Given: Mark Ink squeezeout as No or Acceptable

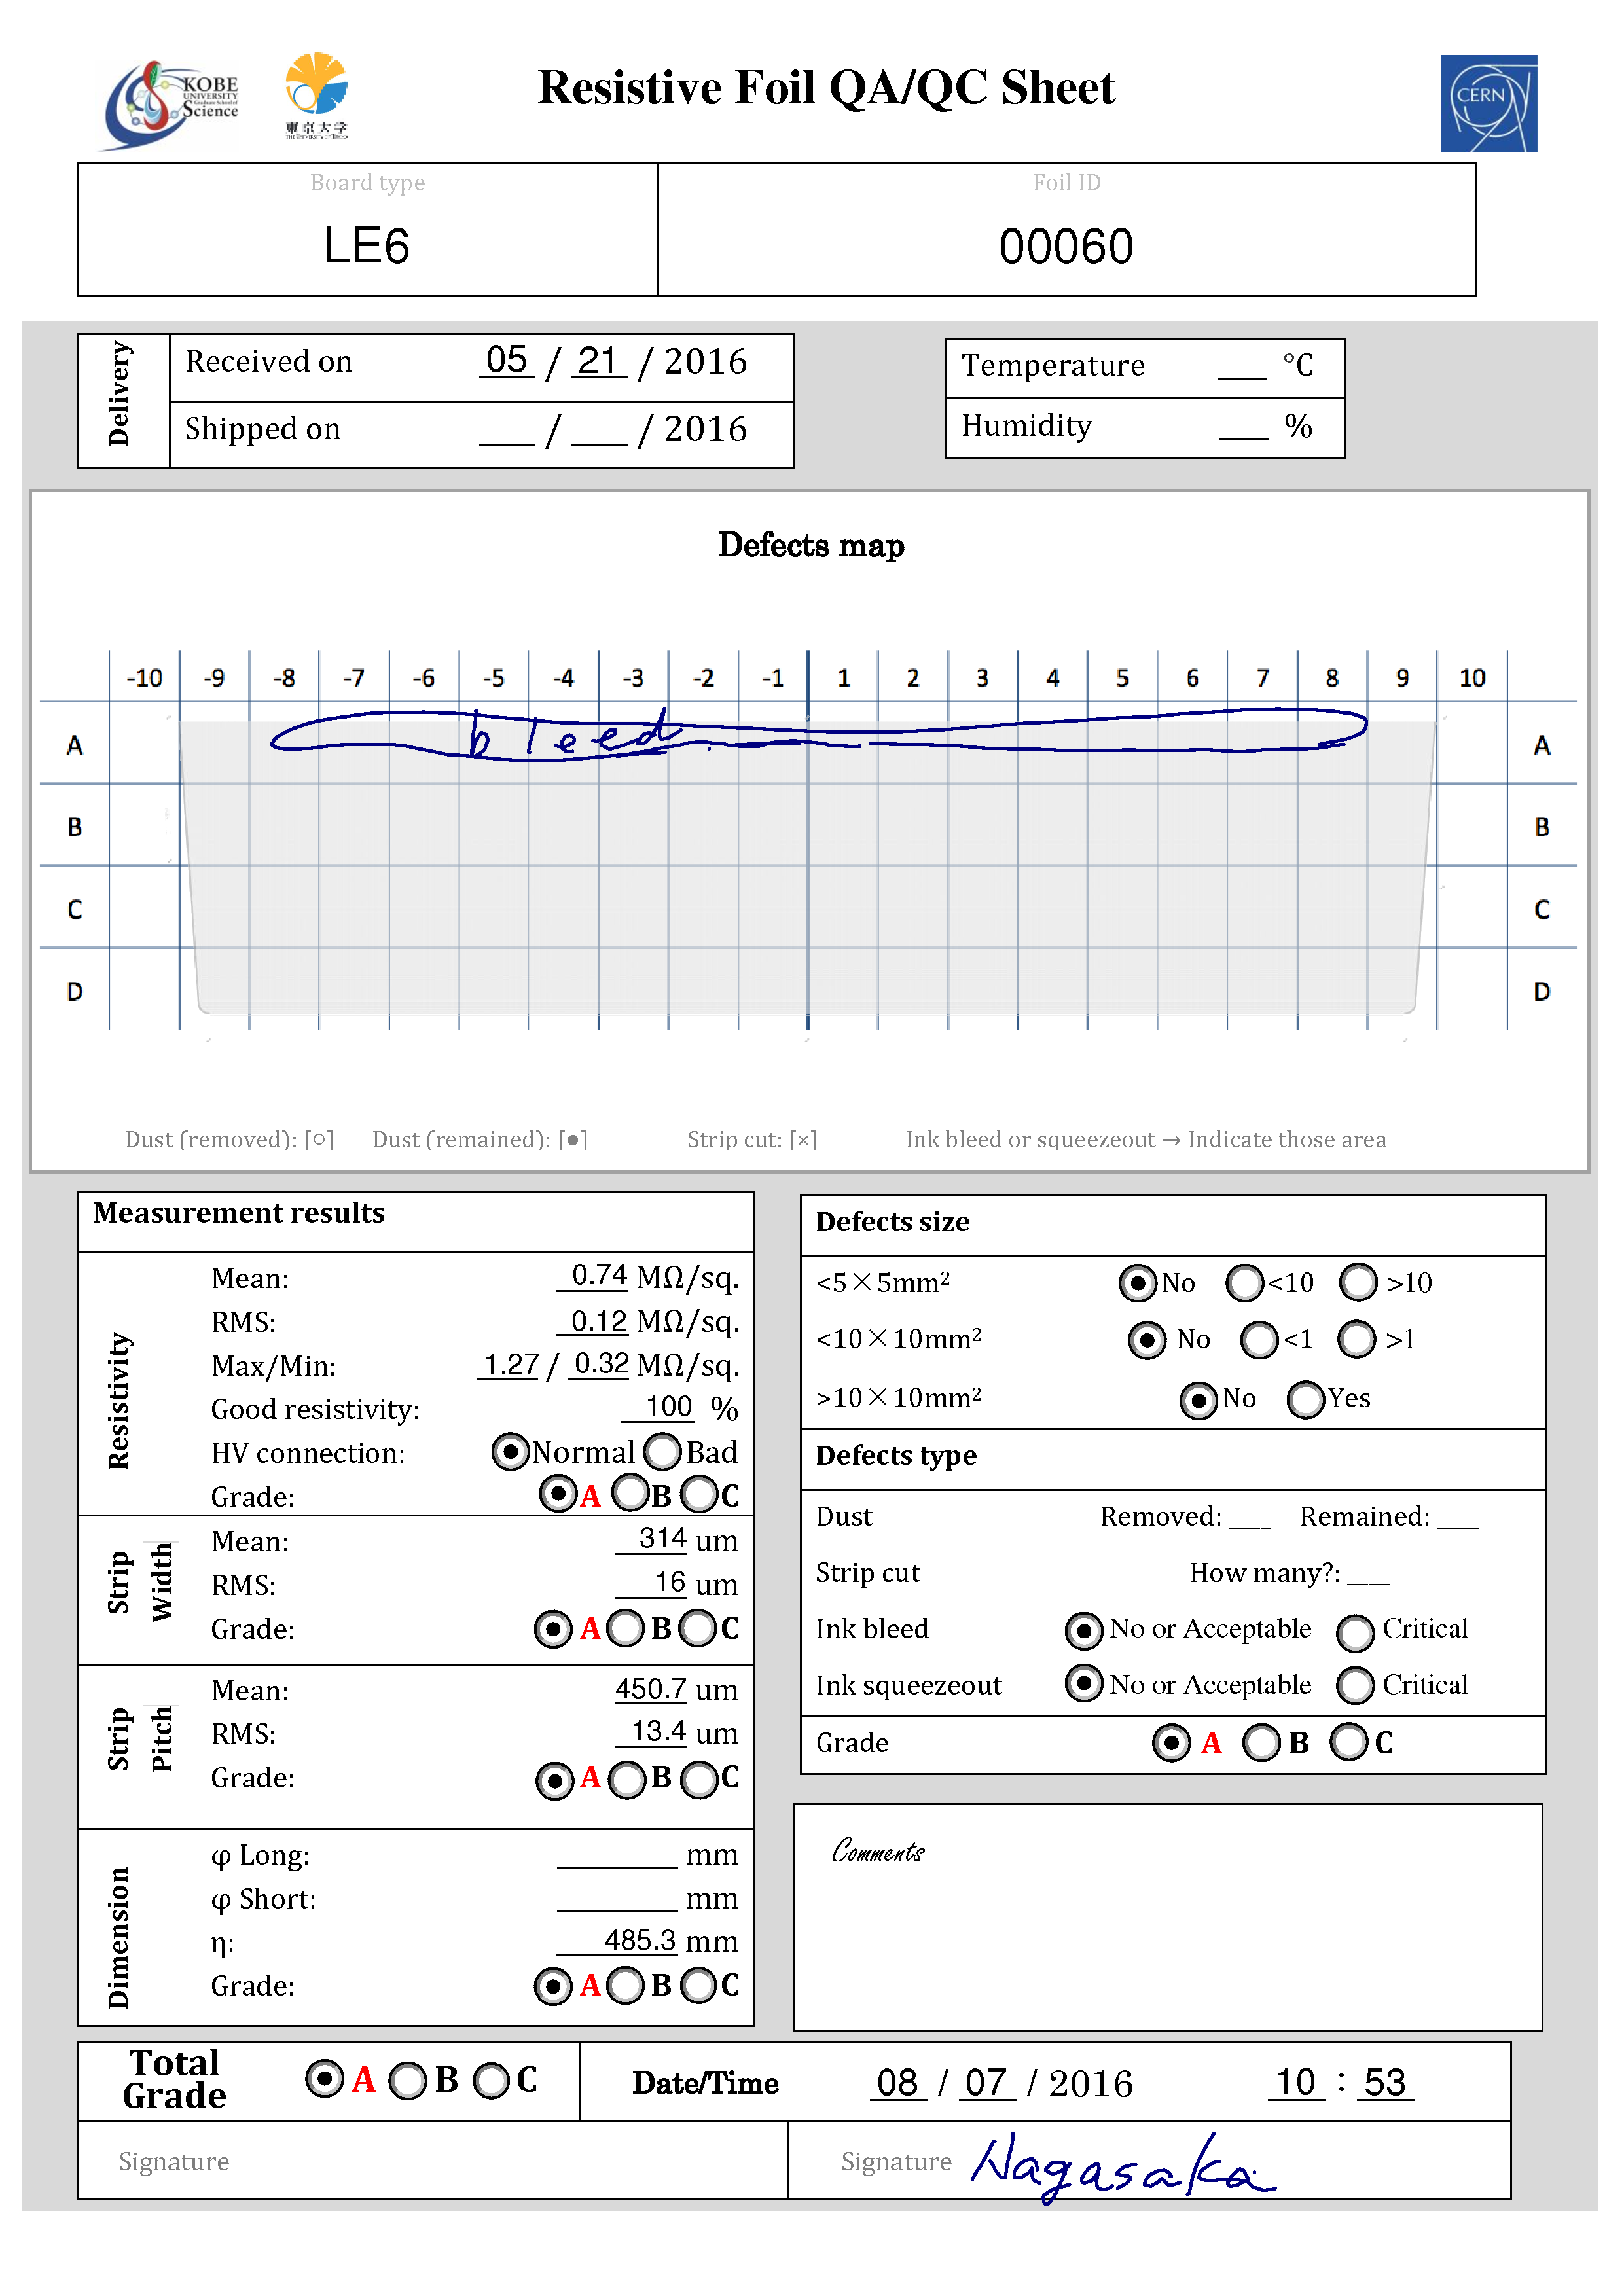Looking at the screenshot, I should coord(1084,1684).
